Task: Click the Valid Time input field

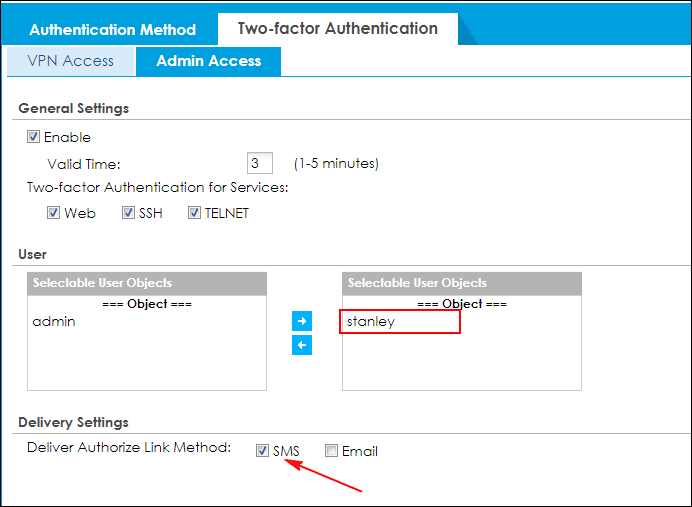Action: [260, 163]
